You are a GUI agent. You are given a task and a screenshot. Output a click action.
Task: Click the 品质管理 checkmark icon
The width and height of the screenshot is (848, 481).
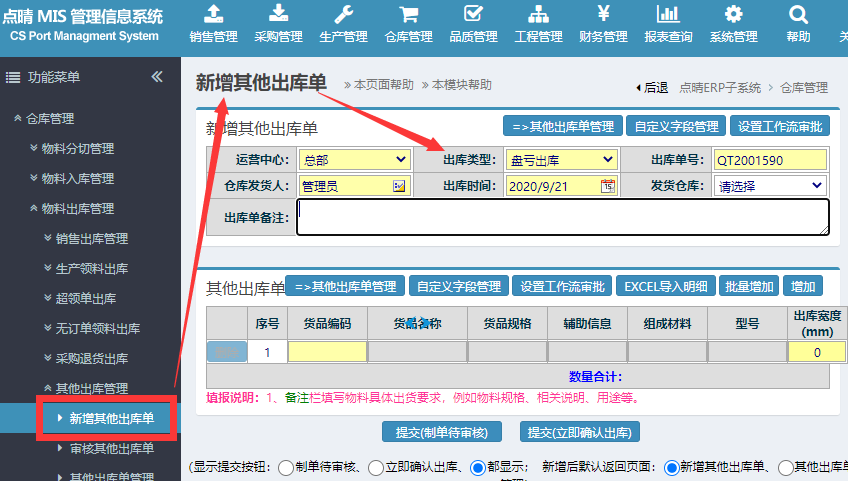point(473,14)
